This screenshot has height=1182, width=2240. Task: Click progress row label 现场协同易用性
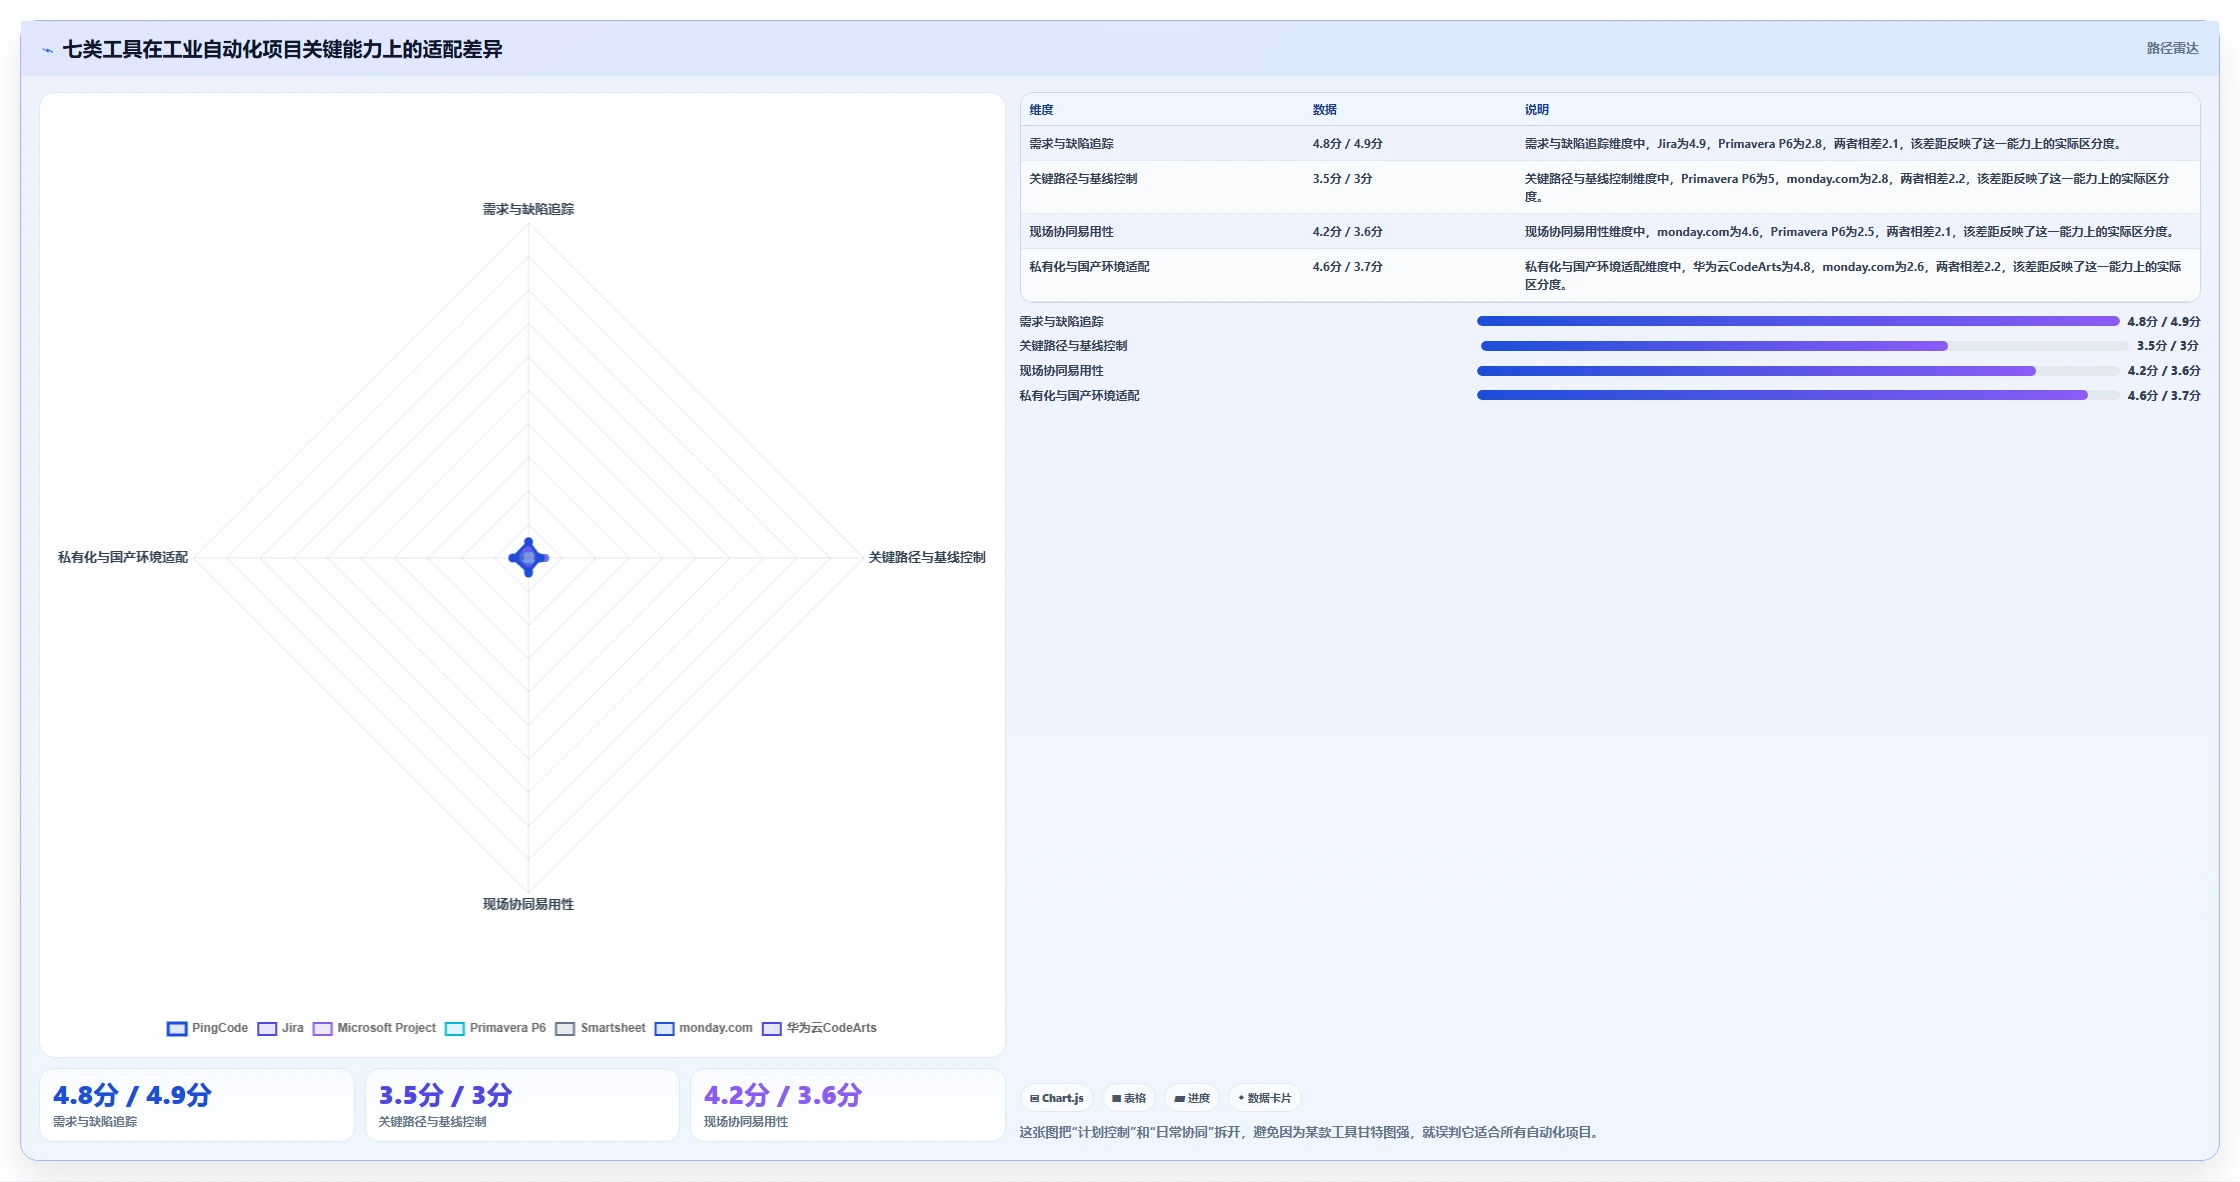[1061, 371]
